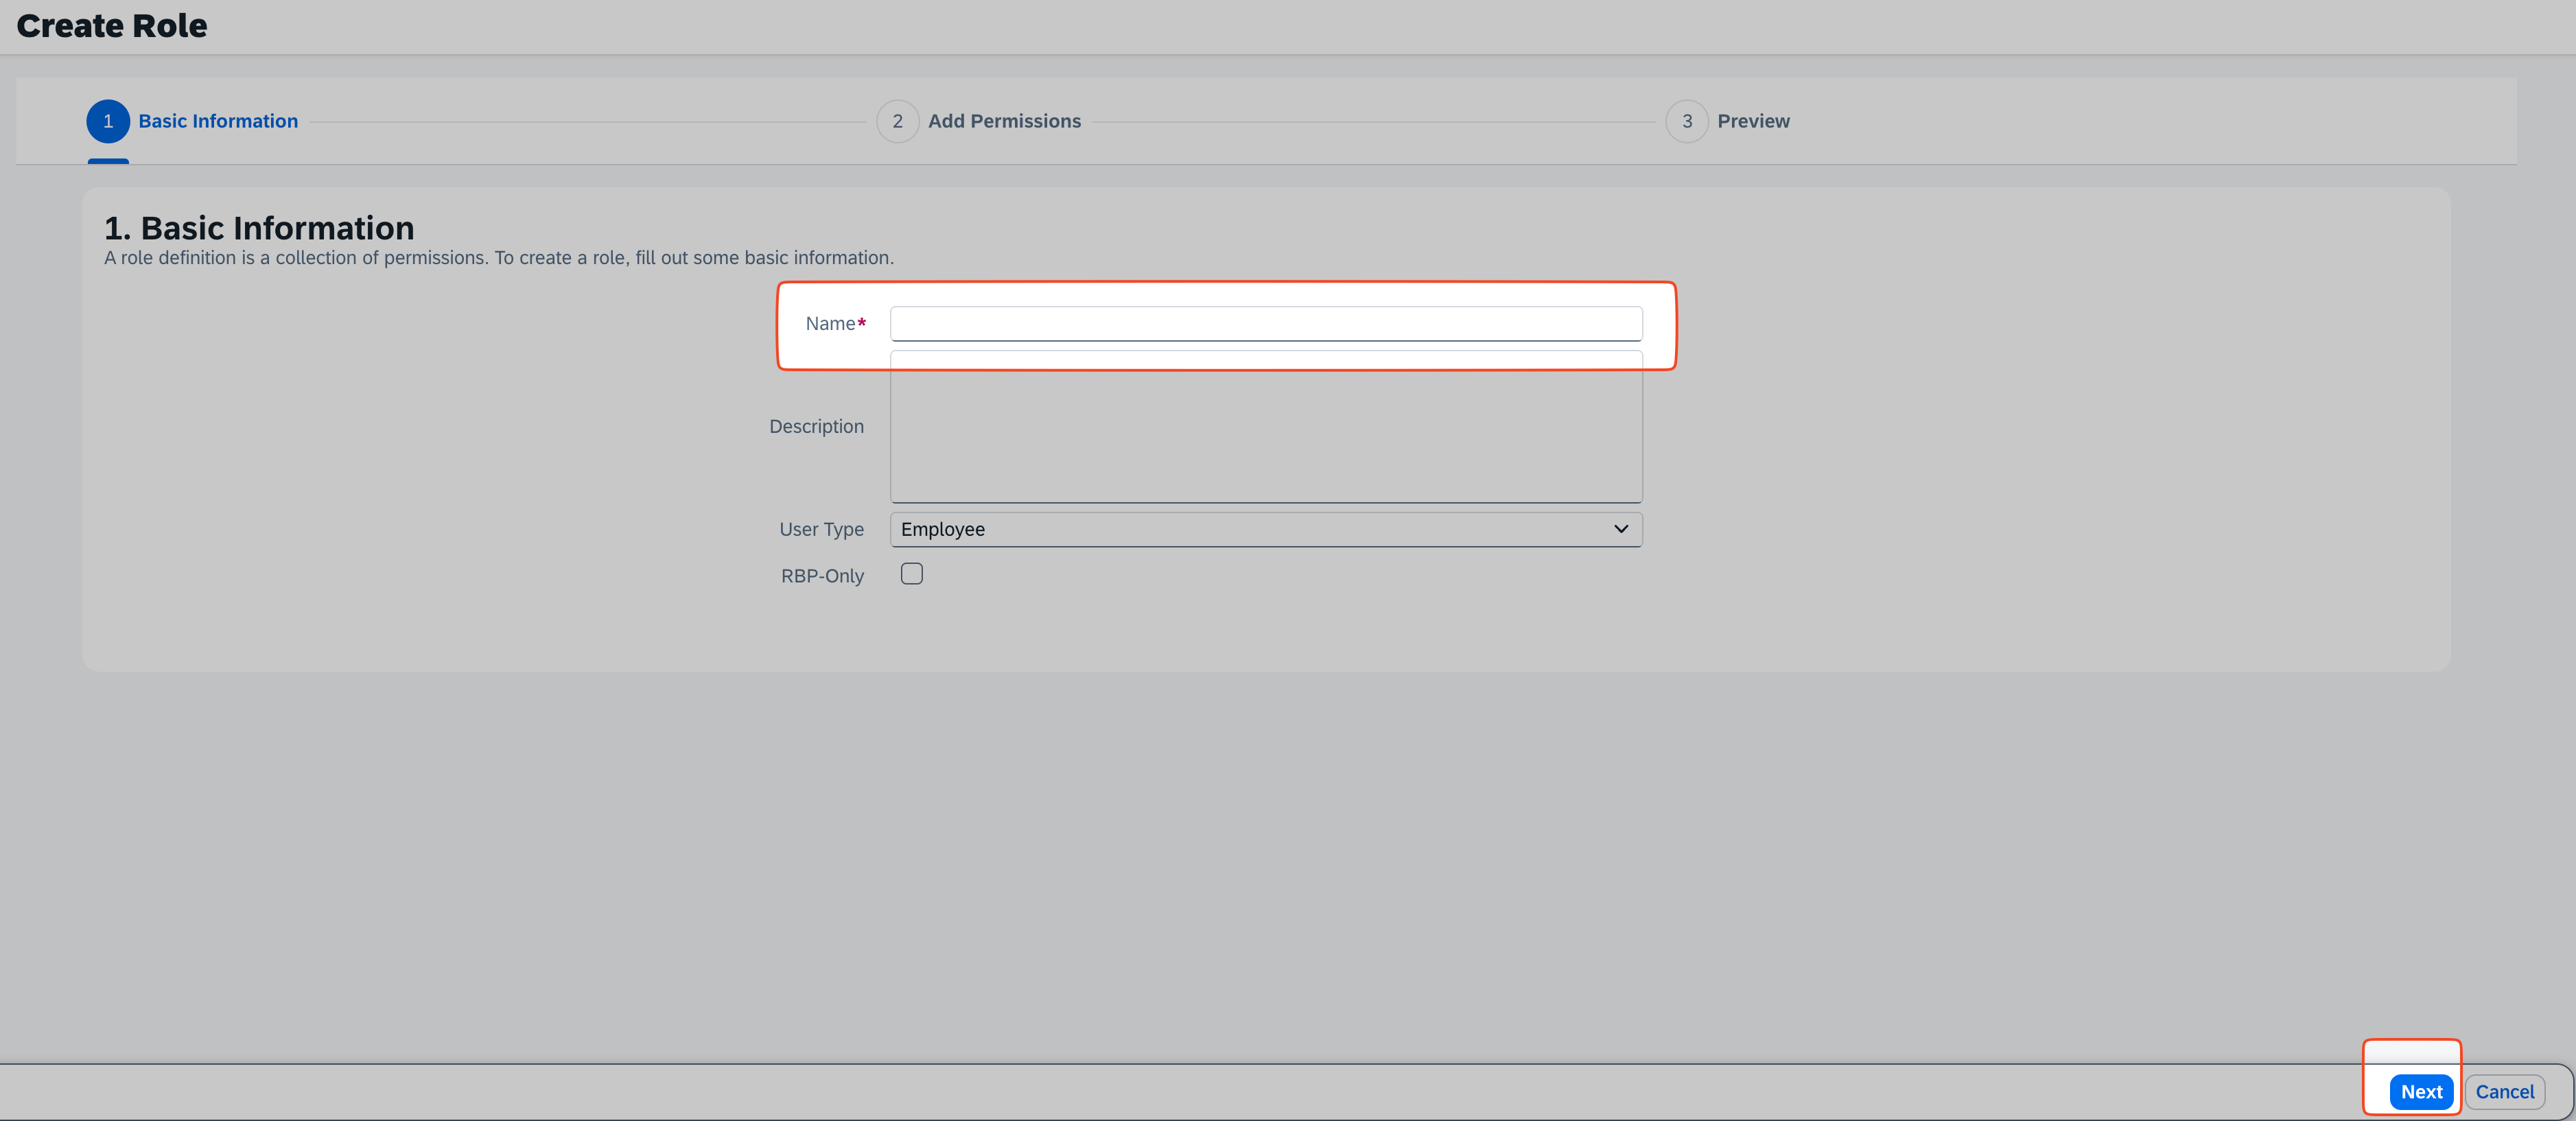2576x1121 pixels.
Task: Click the 'Name' required field label
Action: 835,323
